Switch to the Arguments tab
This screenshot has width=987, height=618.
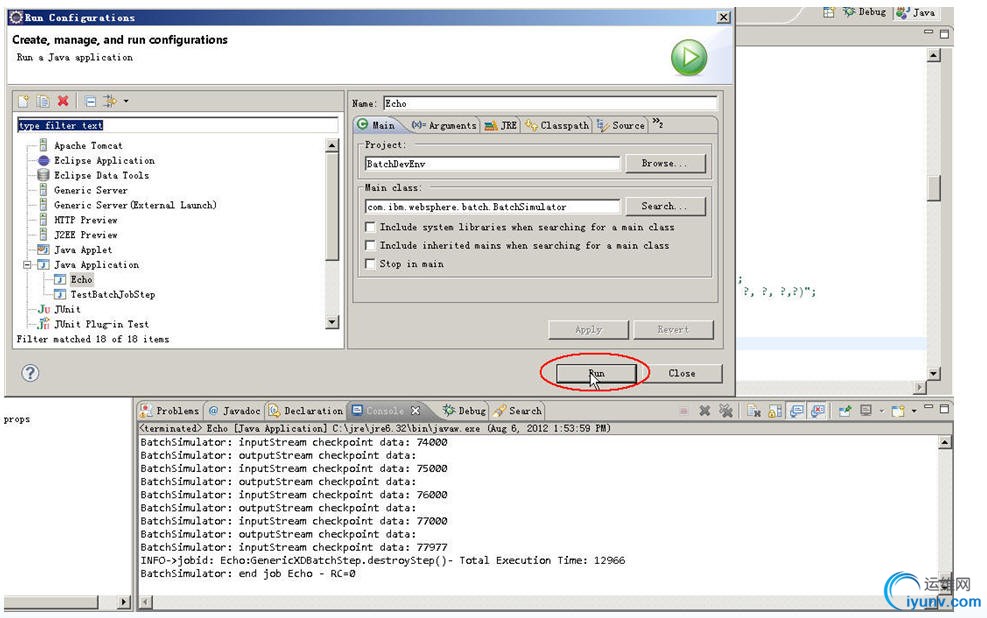(444, 125)
